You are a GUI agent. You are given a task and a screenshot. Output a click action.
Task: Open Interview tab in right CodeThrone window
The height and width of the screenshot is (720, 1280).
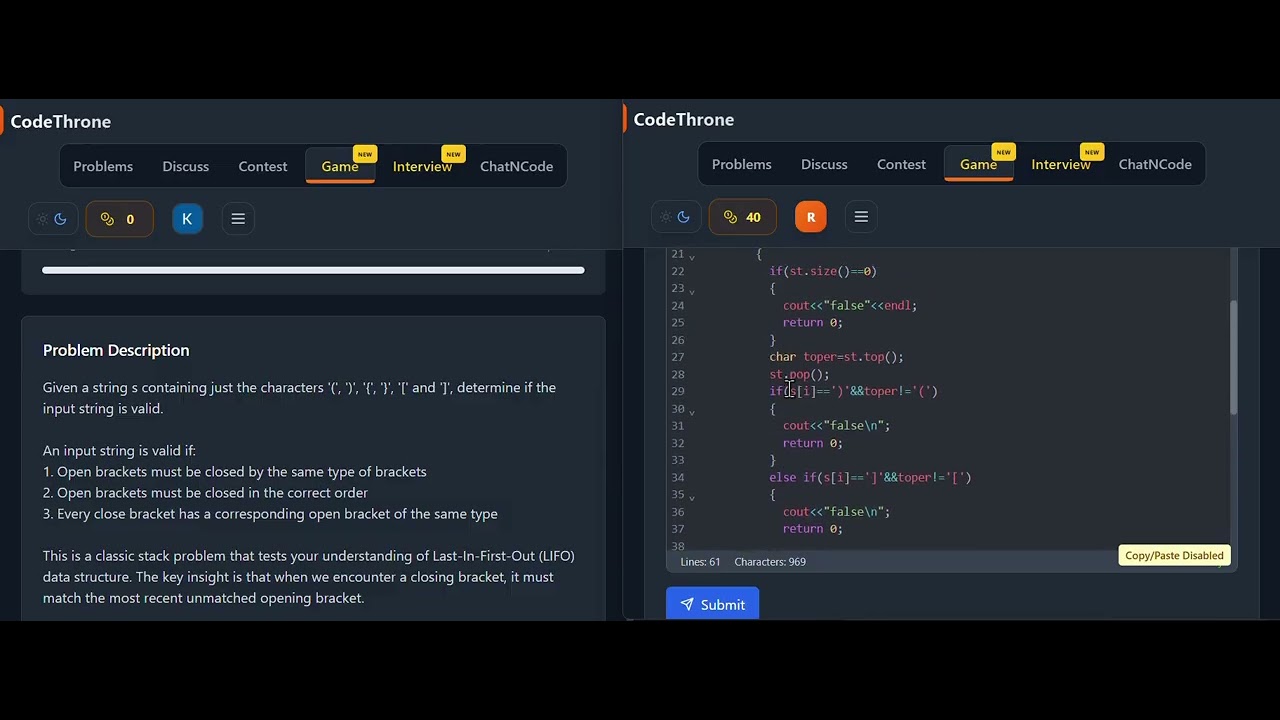pyautogui.click(x=1061, y=164)
